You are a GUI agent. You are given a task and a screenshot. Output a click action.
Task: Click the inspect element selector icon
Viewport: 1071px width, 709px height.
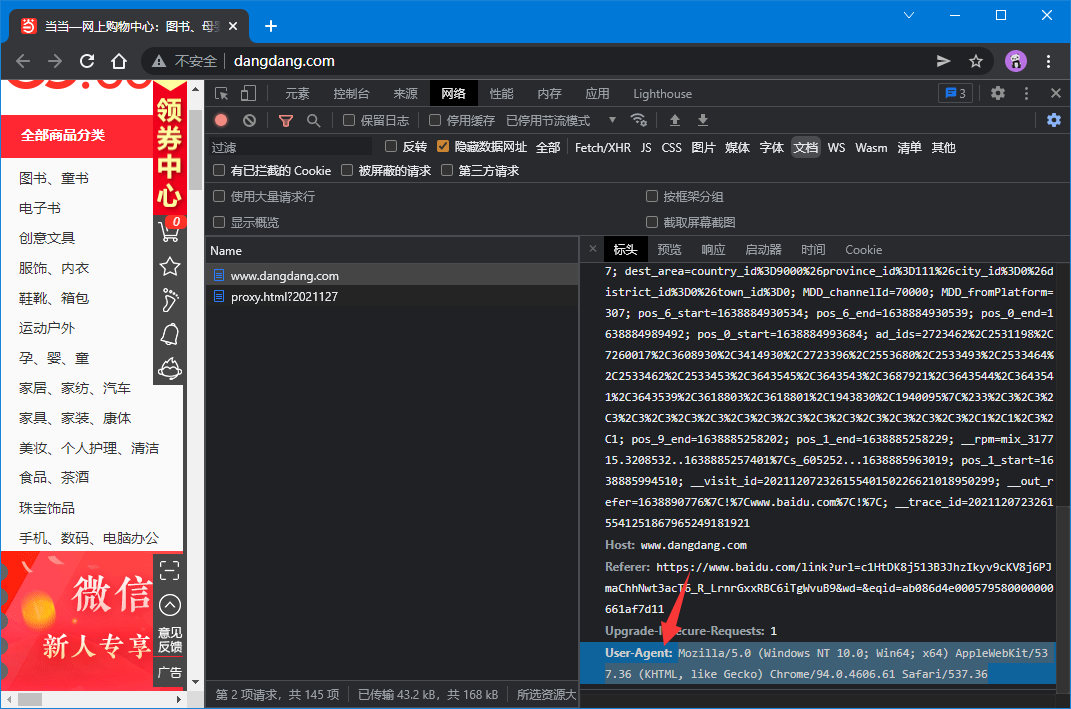(221, 94)
